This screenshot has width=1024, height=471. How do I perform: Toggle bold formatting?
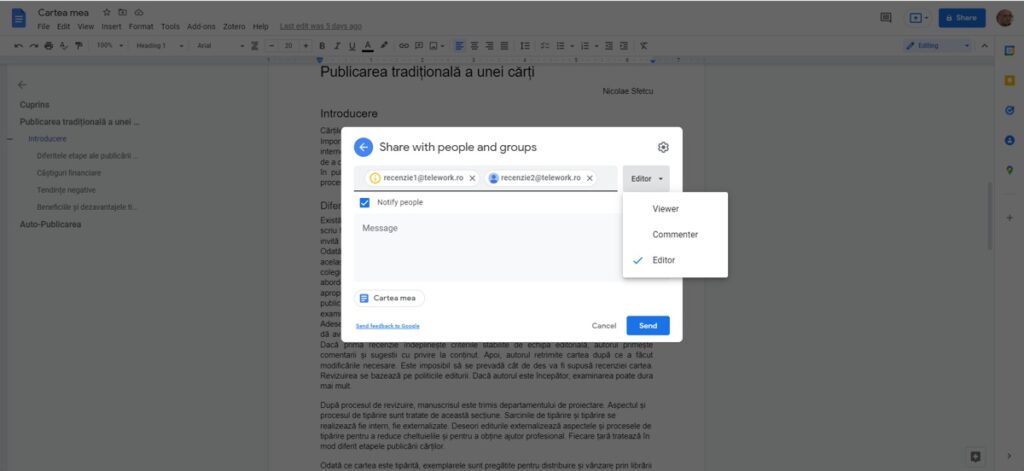click(x=322, y=46)
